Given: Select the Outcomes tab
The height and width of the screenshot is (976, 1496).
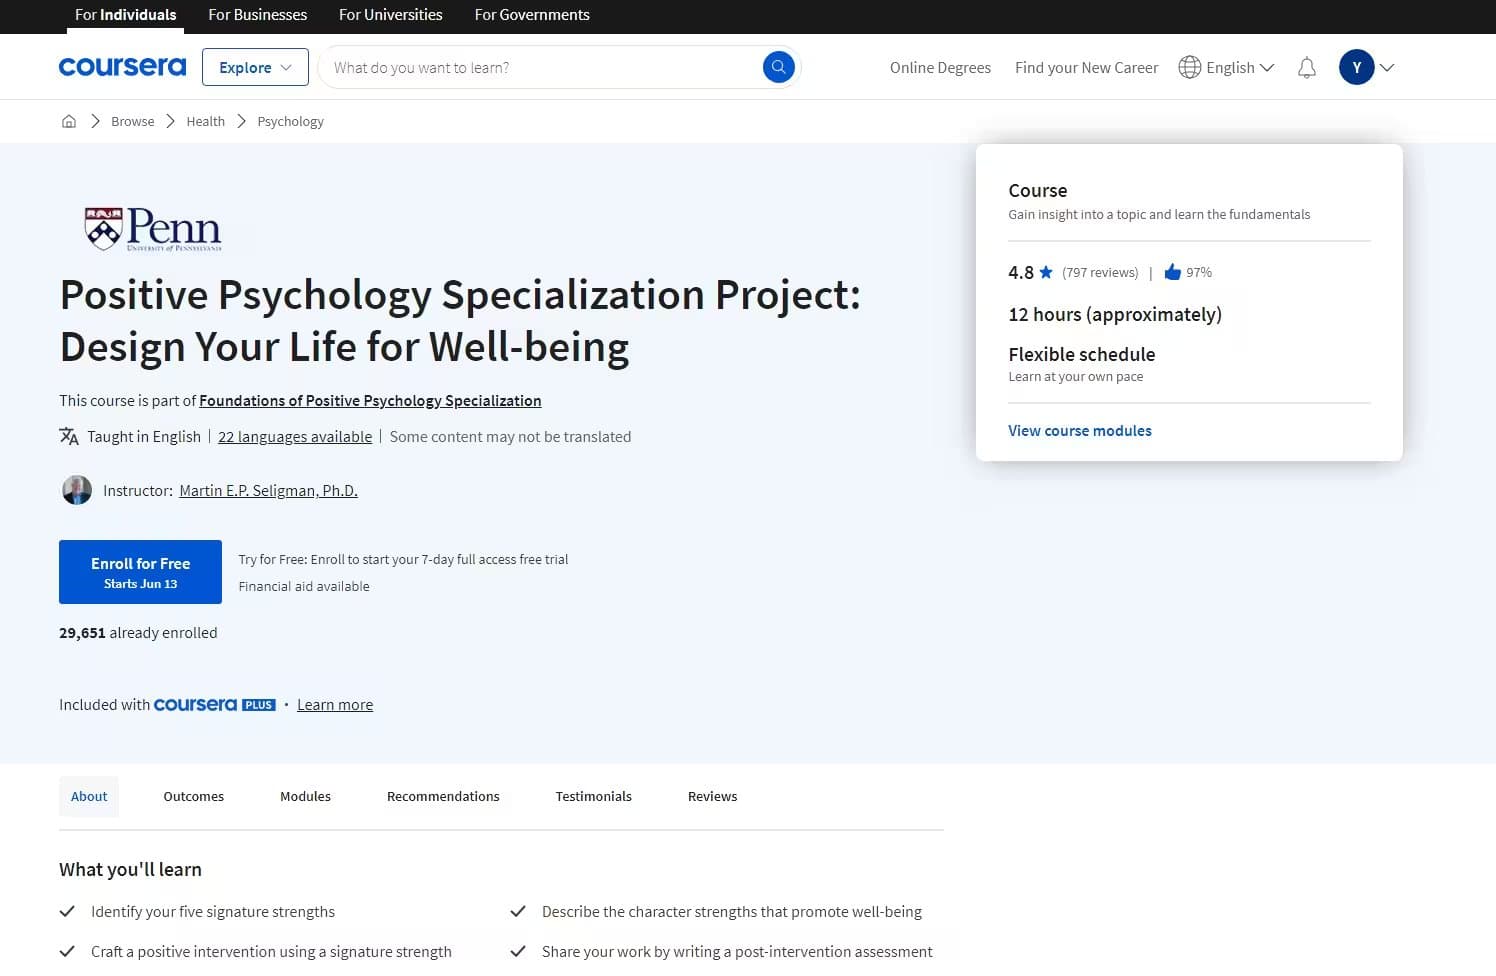Looking at the screenshot, I should (194, 796).
